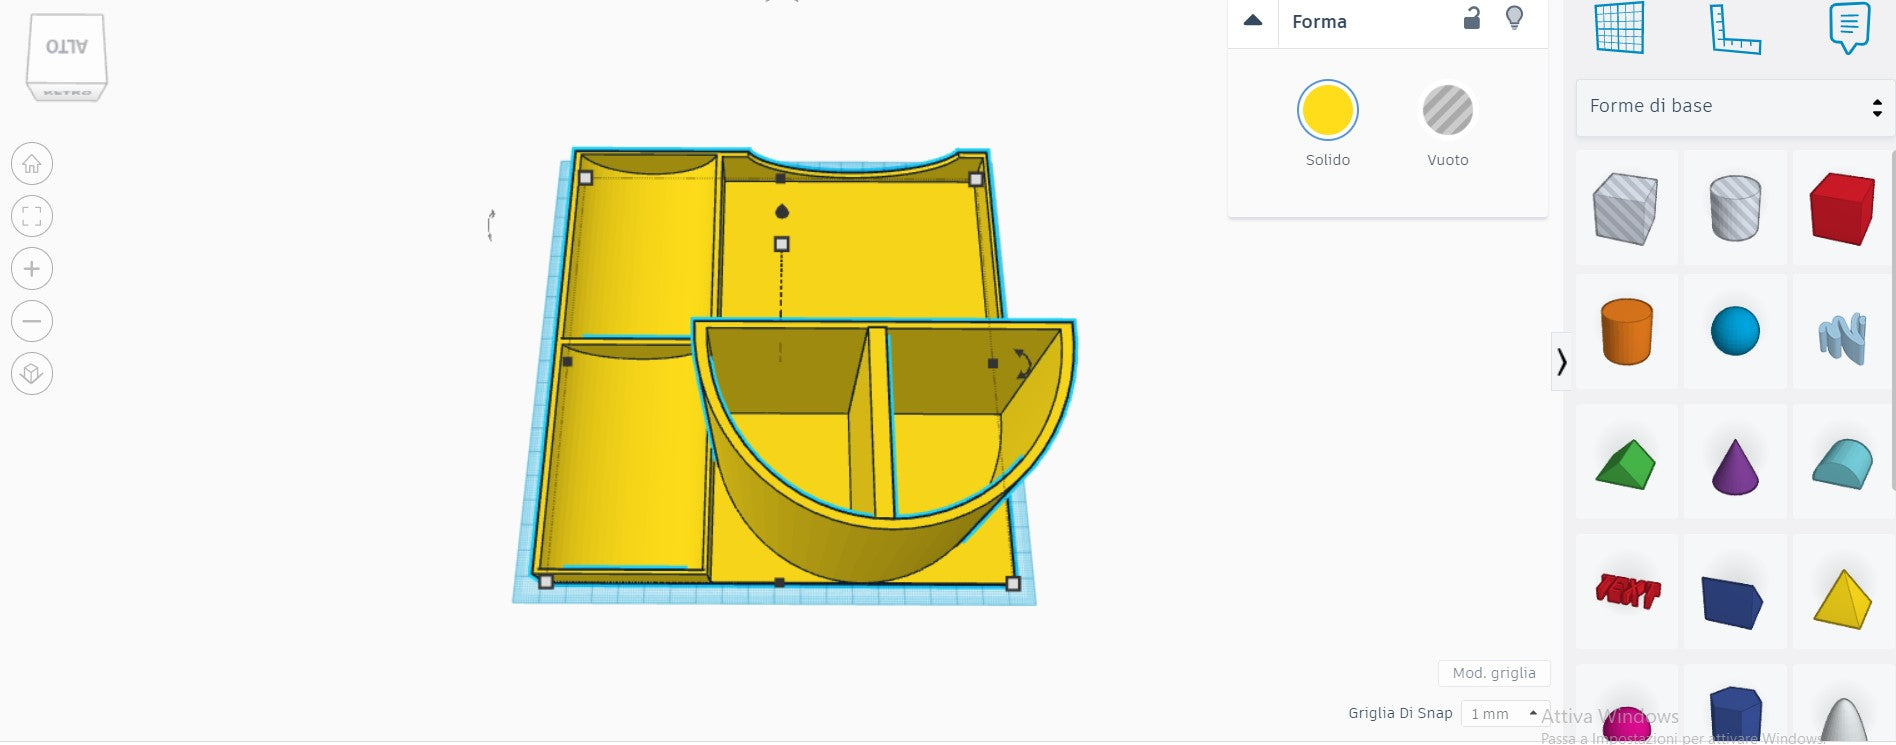Pick the red box shape

(1841, 208)
